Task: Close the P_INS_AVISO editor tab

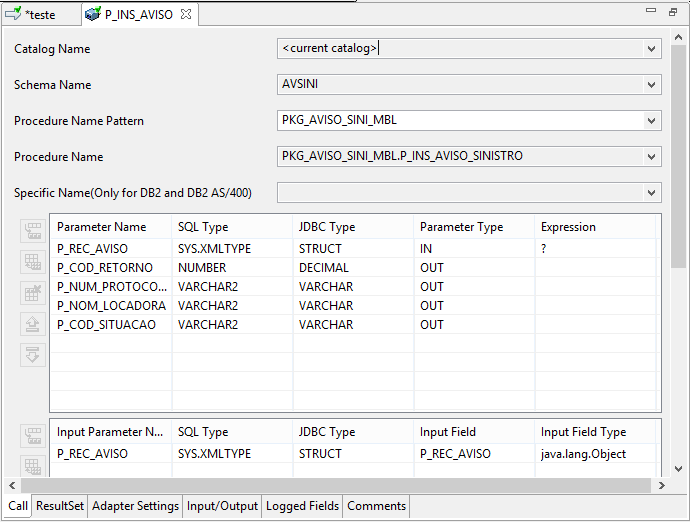Action: (186, 15)
